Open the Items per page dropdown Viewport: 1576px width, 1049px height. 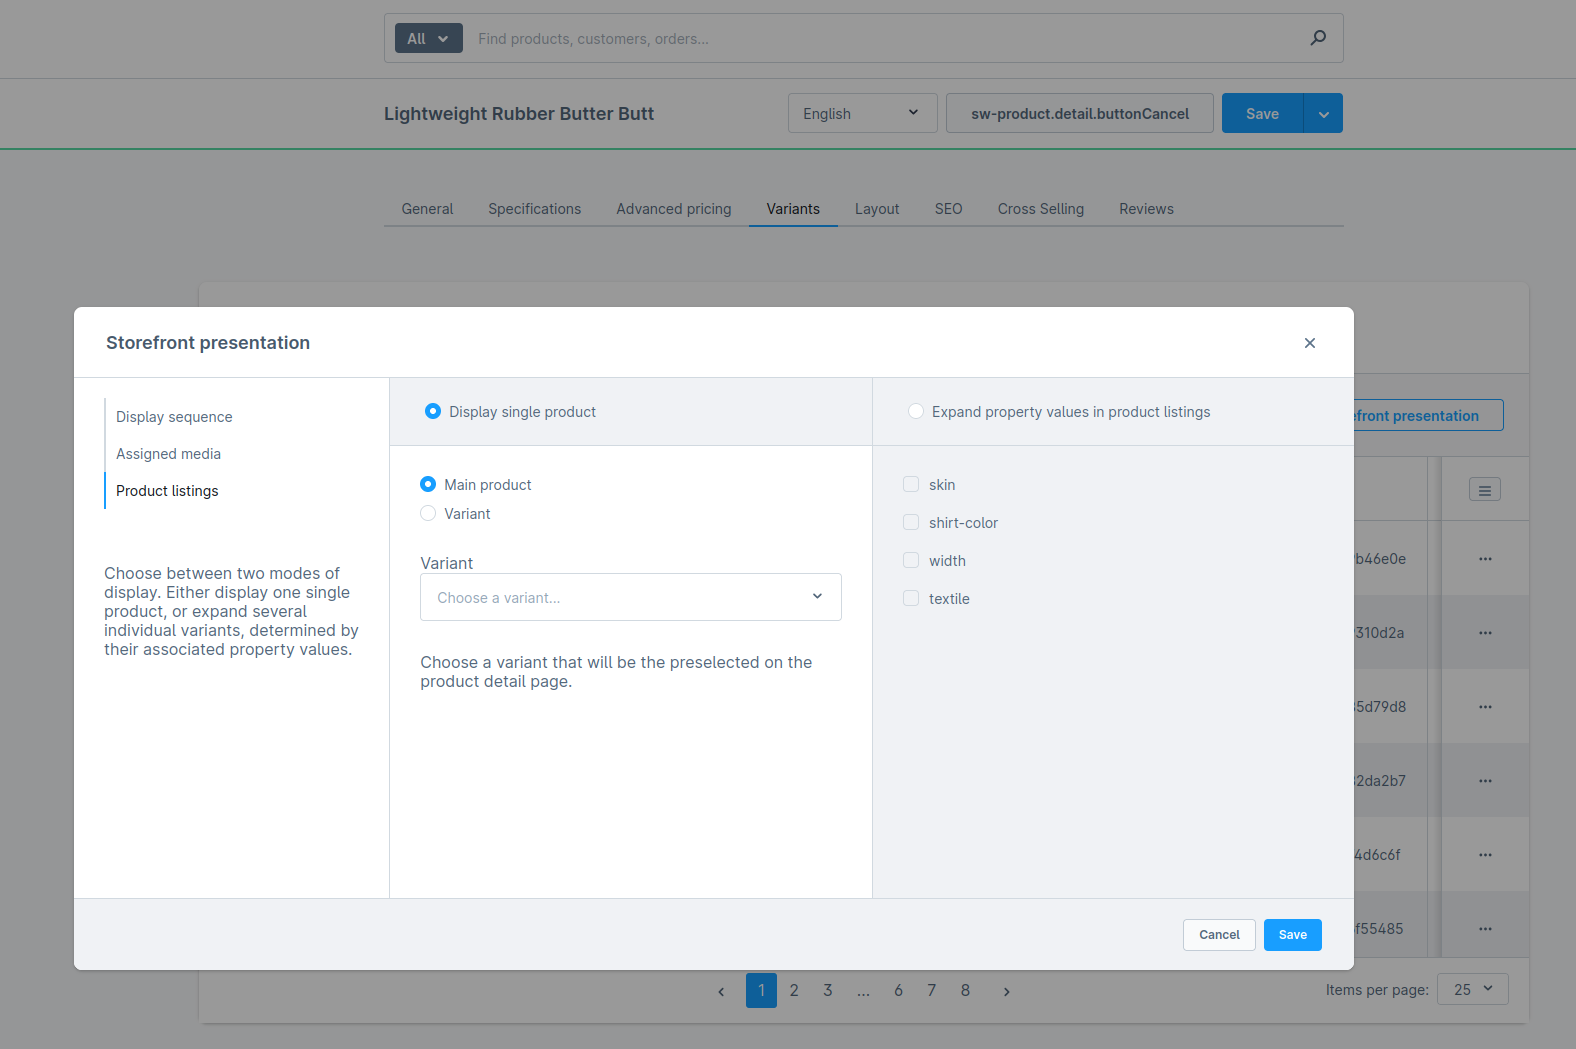point(1472,989)
